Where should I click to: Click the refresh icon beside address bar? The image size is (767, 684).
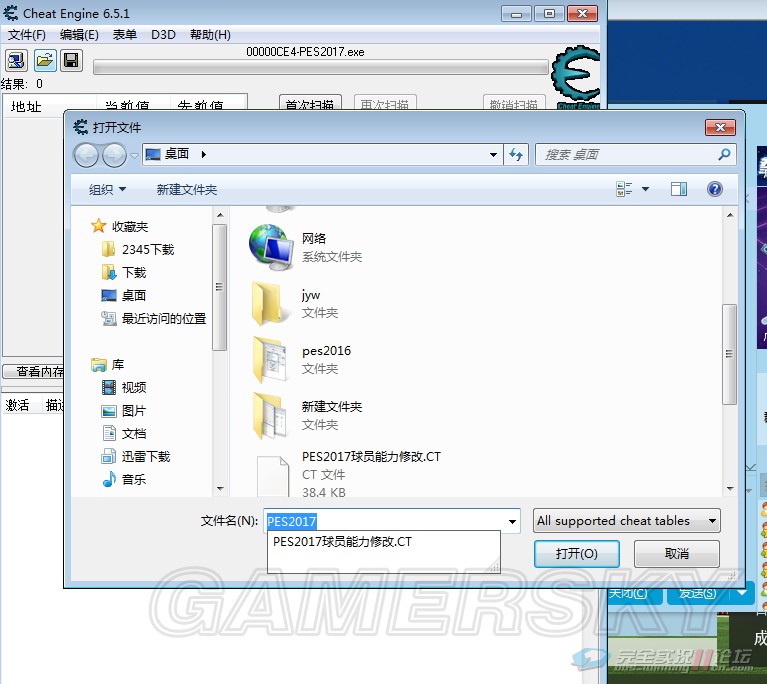(517, 154)
